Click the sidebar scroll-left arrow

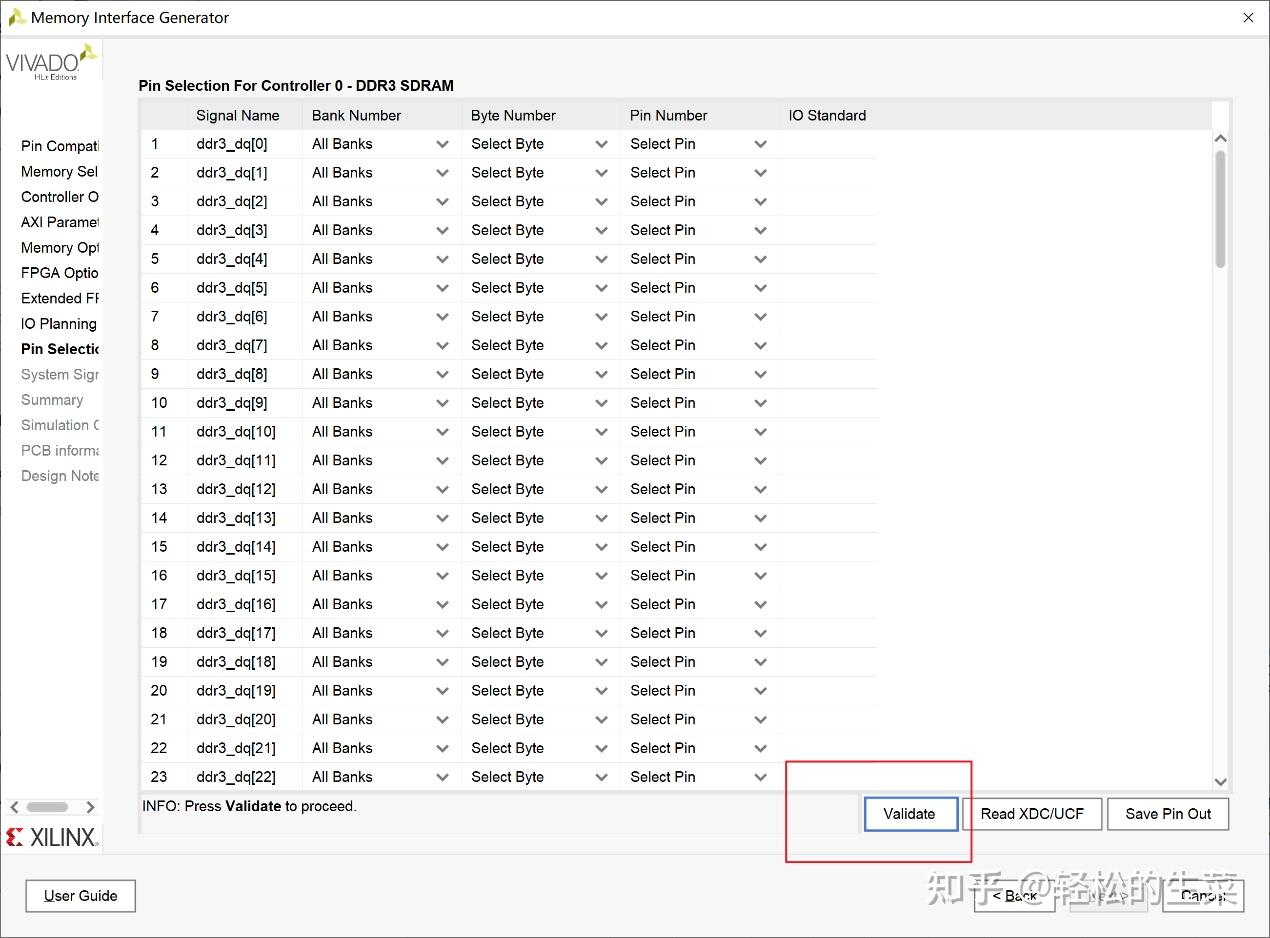click(x=14, y=807)
